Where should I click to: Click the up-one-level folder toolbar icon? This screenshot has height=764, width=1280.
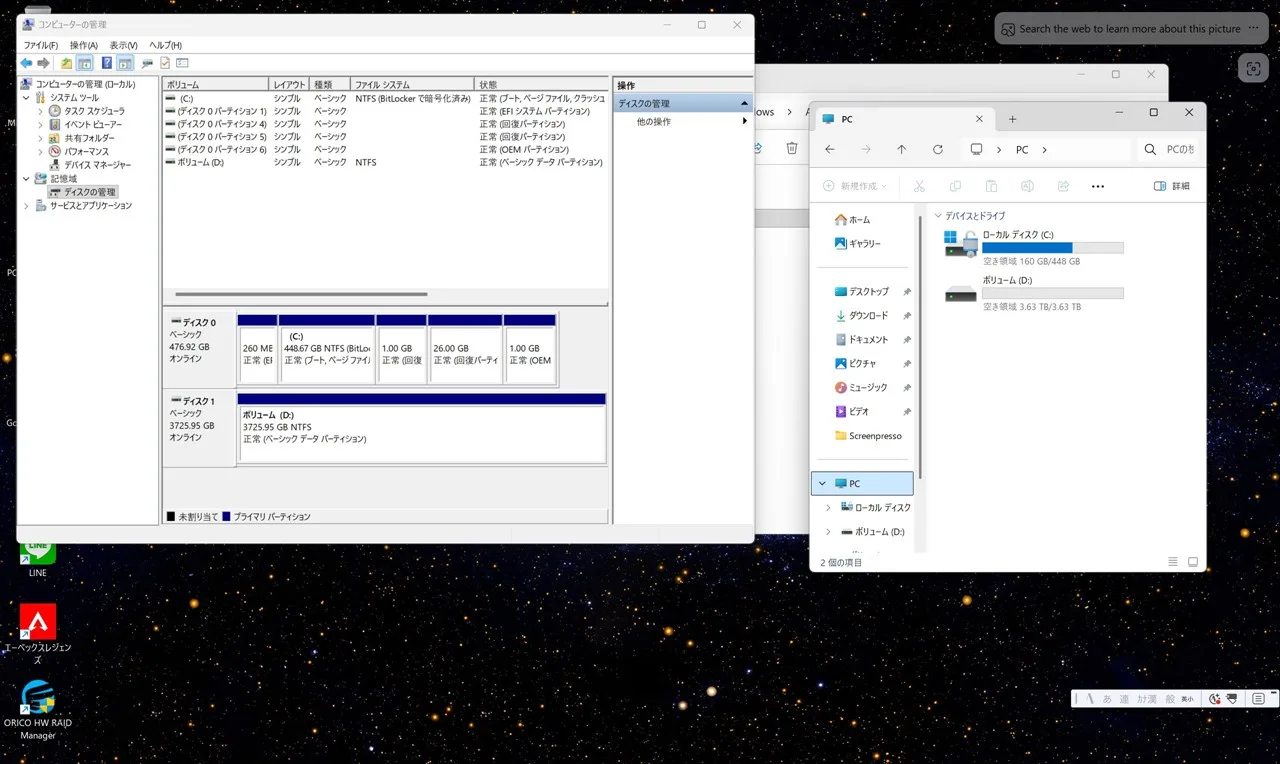point(66,63)
